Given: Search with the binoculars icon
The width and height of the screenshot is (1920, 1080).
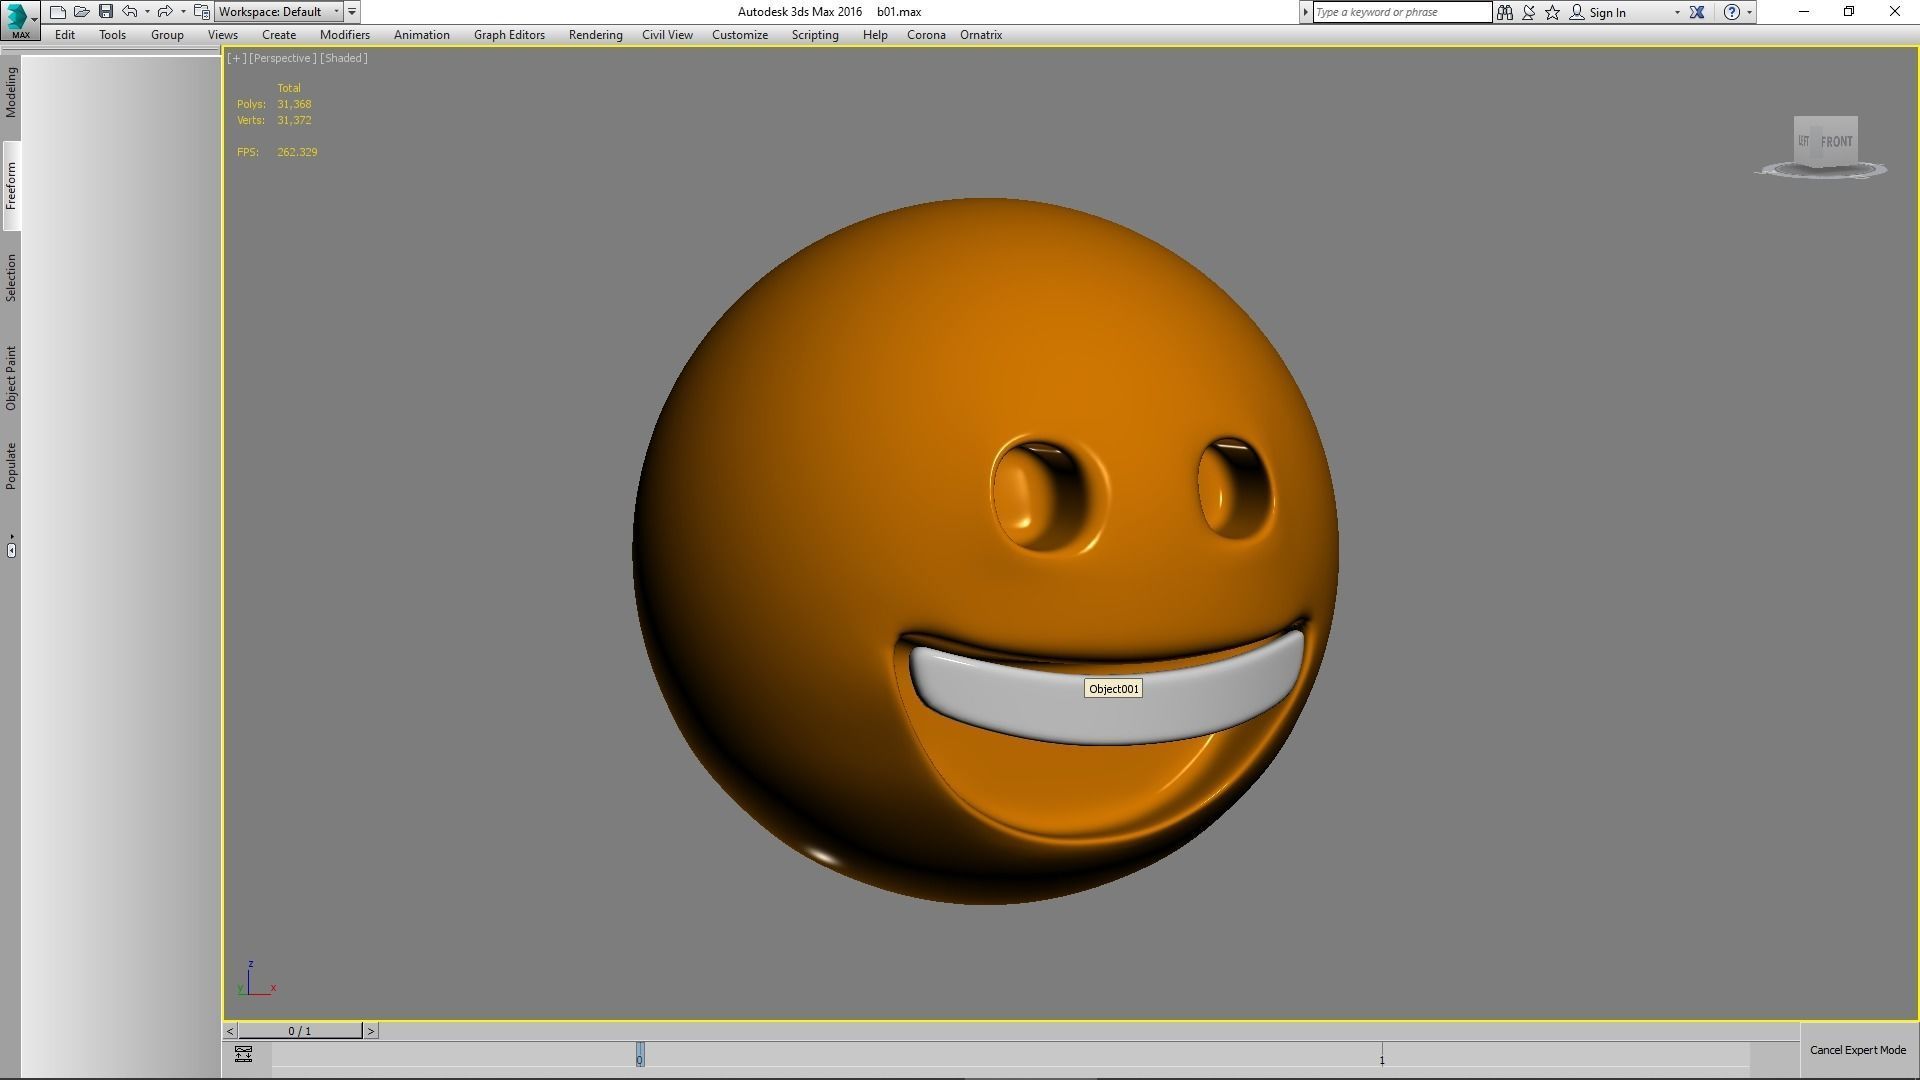Looking at the screenshot, I should [1505, 12].
